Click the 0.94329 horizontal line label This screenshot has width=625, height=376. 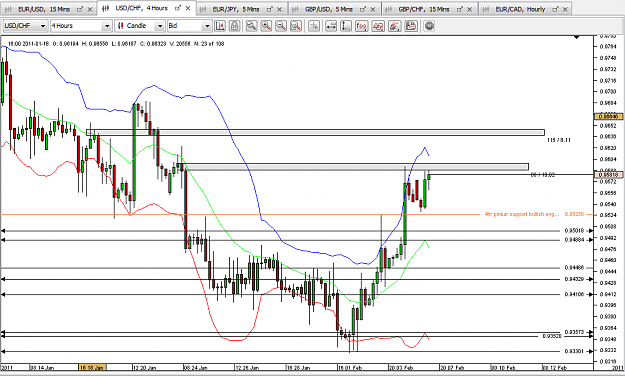click(574, 279)
